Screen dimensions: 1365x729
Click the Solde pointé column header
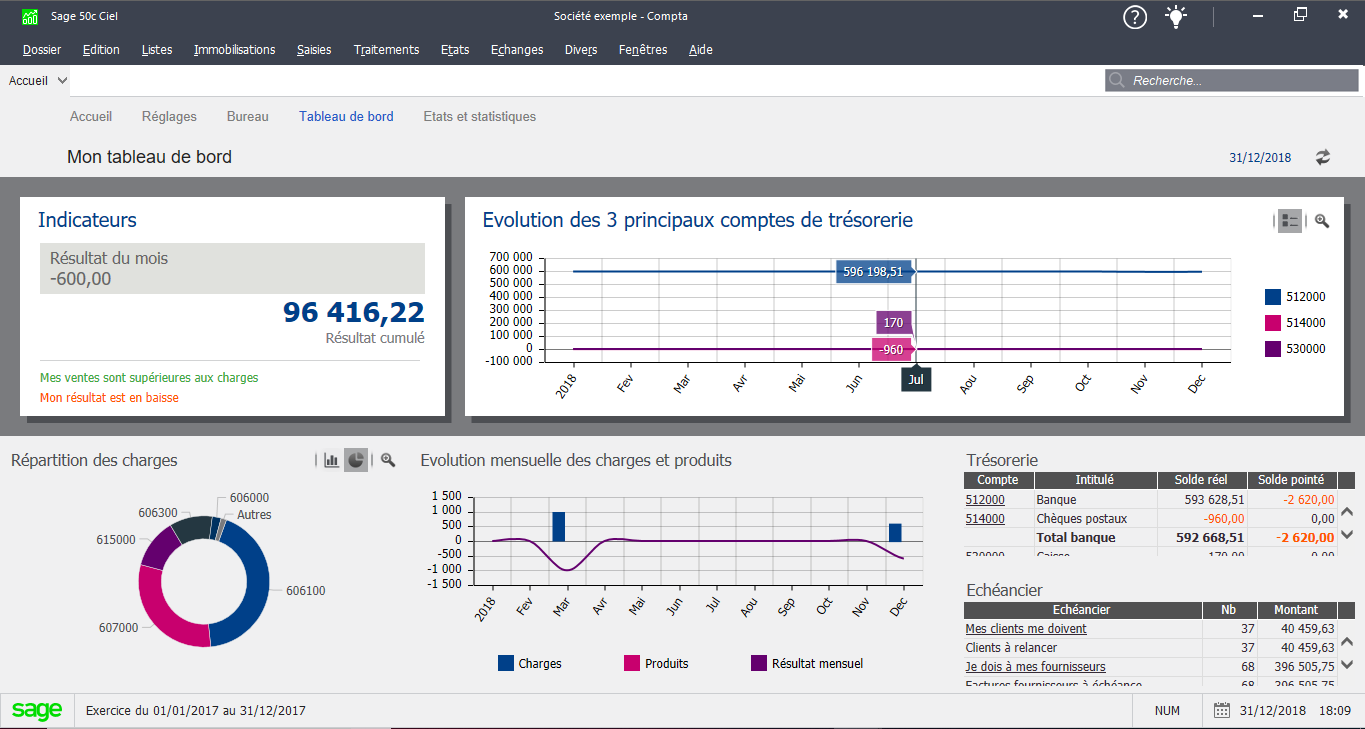coord(1292,480)
